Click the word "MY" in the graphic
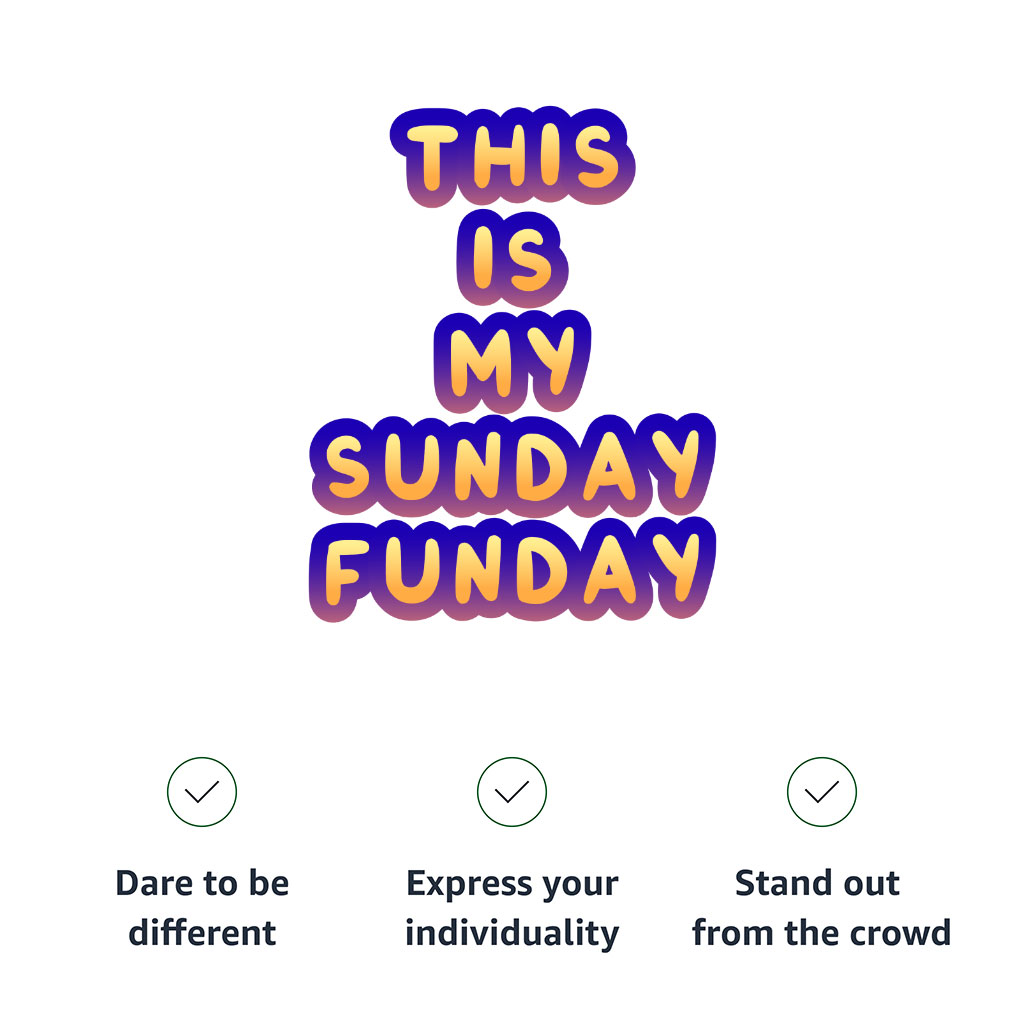The height and width of the screenshot is (1024, 1024). tap(512, 362)
